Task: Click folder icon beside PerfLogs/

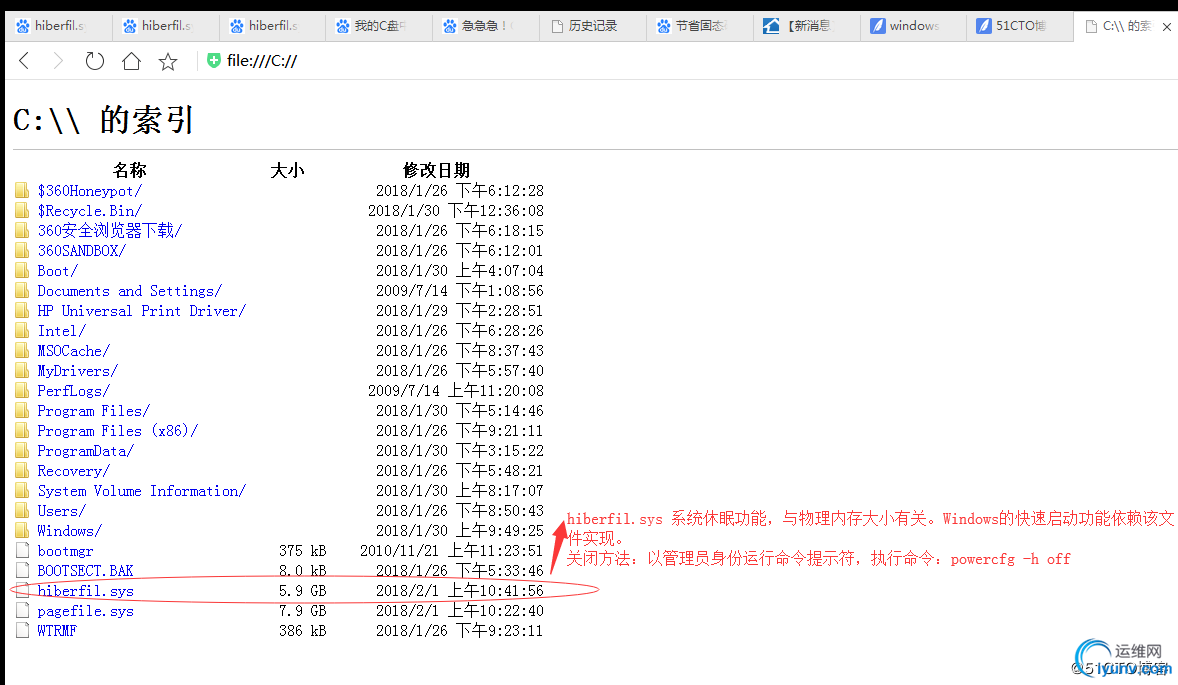Action: click(x=23, y=391)
